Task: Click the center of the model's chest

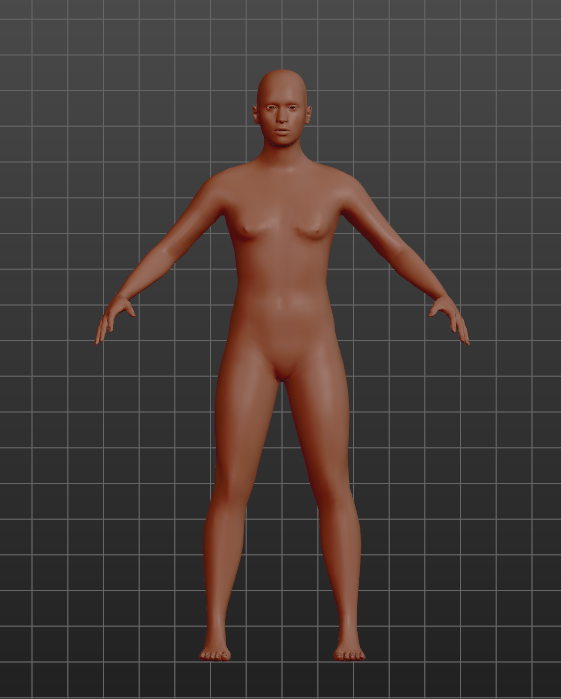Action: pos(282,223)
